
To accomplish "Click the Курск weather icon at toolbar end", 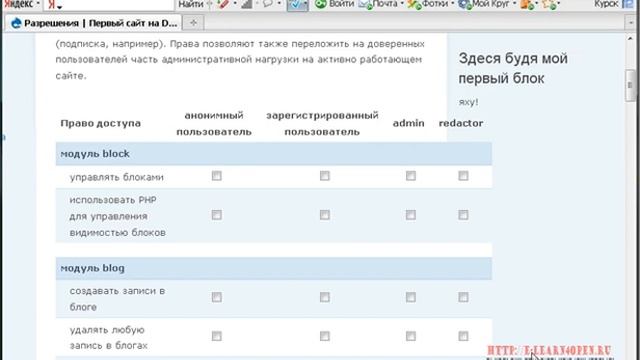I will point(628,4).
